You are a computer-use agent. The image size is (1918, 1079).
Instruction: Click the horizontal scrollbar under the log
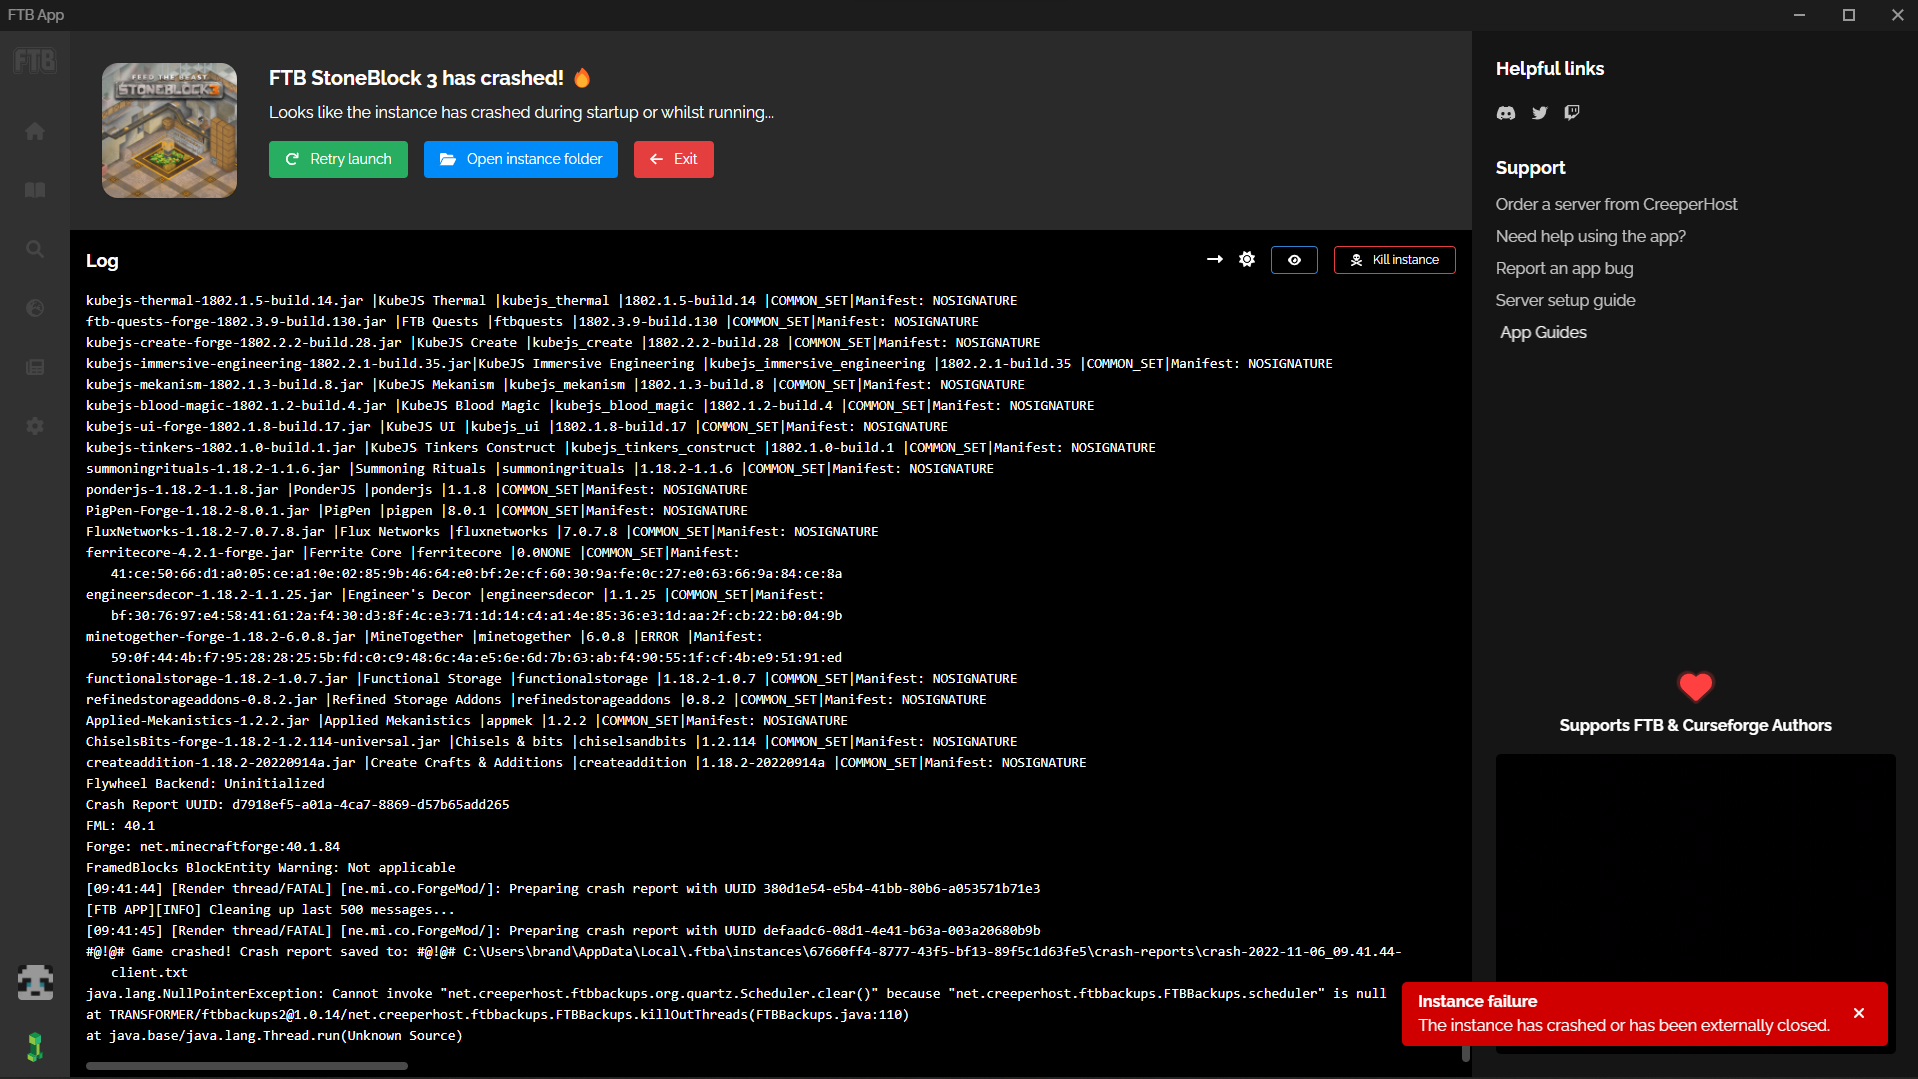tap(247, 1066)
